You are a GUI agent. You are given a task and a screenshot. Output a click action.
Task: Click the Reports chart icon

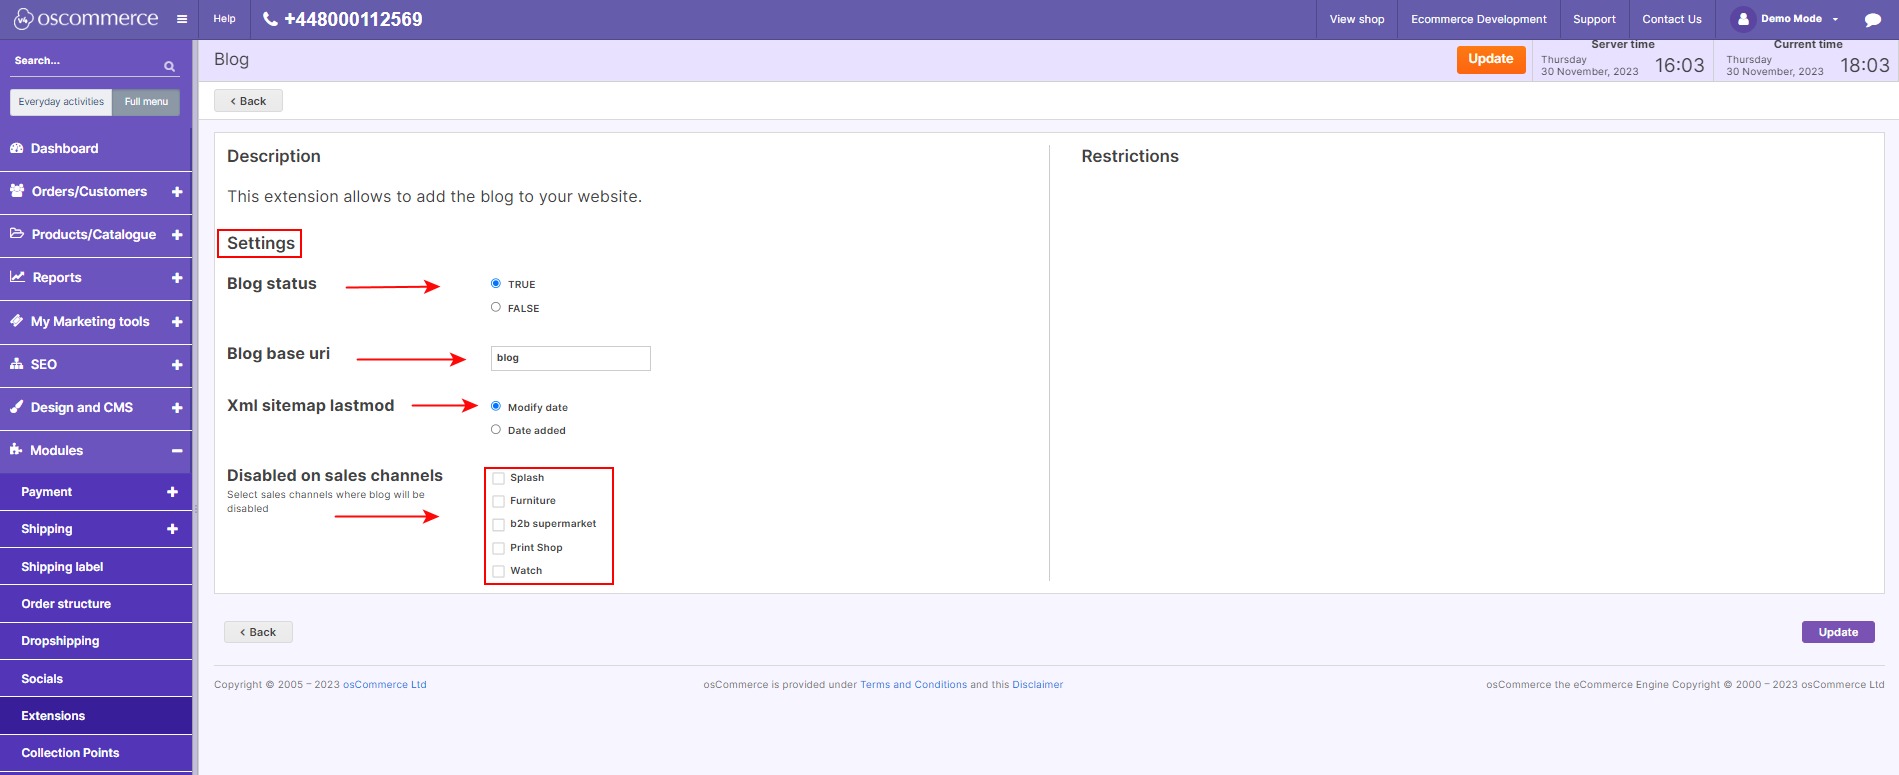(x=17, y=277)
